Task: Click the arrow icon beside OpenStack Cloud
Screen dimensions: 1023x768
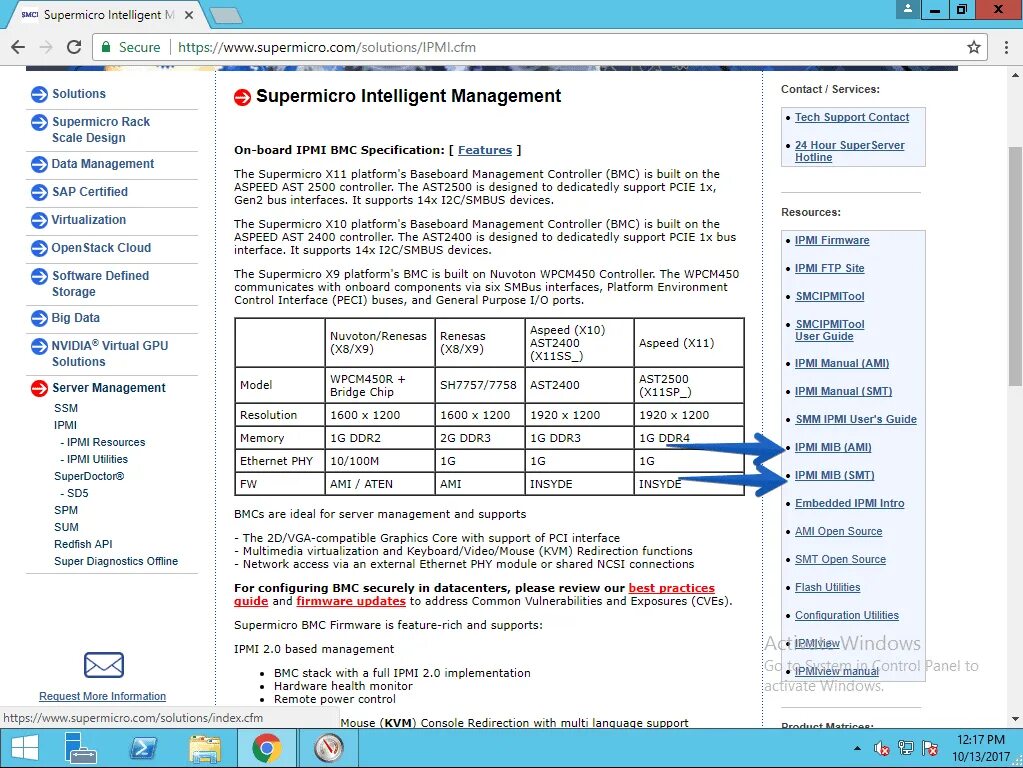Action: point(39,249)
